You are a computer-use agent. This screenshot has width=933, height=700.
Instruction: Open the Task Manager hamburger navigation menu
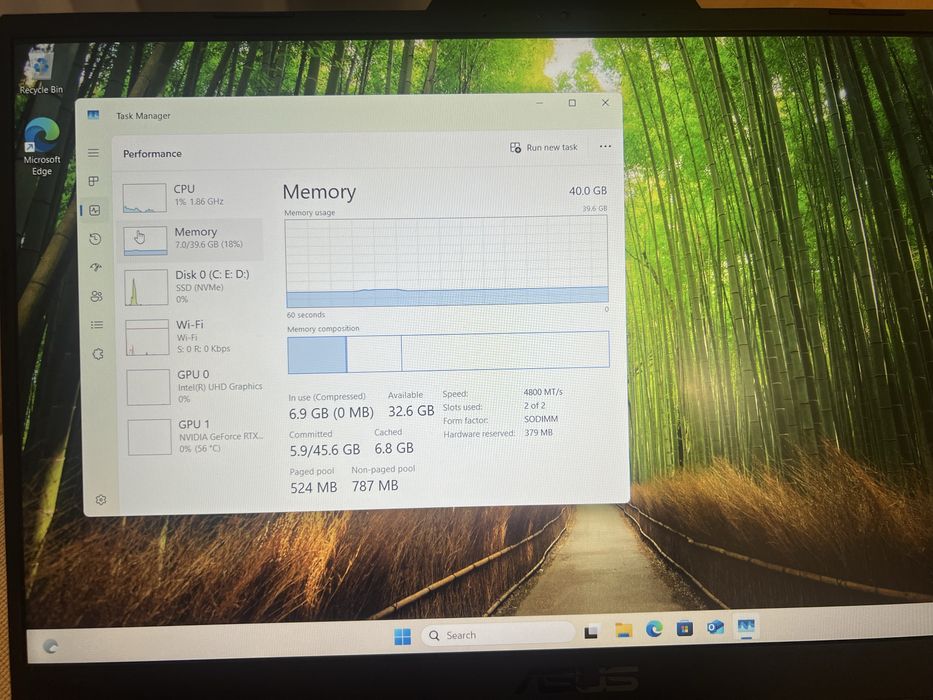pyautogui.click(x=93, y=153)
